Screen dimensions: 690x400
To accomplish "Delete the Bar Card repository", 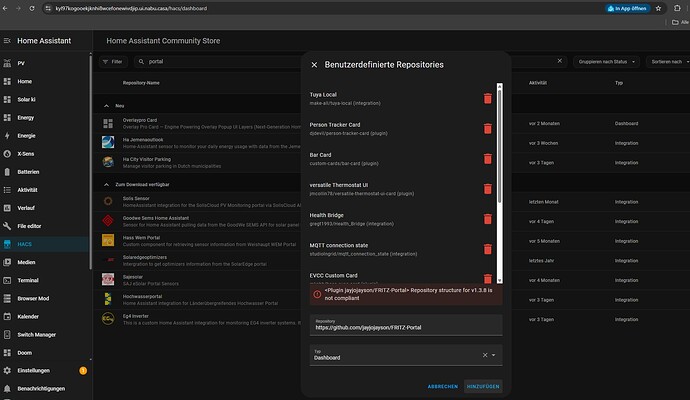I will coord(488,158).
